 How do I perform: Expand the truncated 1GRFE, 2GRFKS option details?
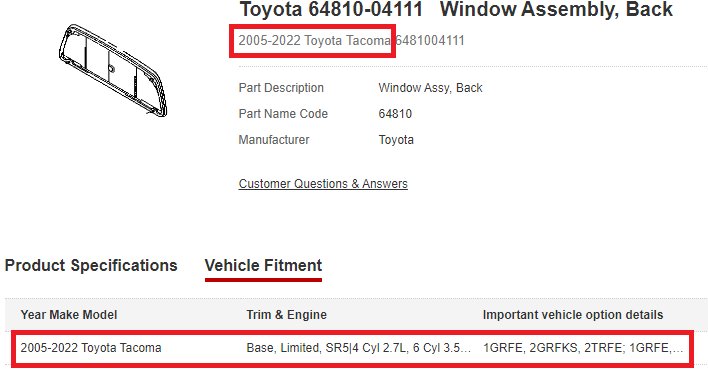point(583,348)
